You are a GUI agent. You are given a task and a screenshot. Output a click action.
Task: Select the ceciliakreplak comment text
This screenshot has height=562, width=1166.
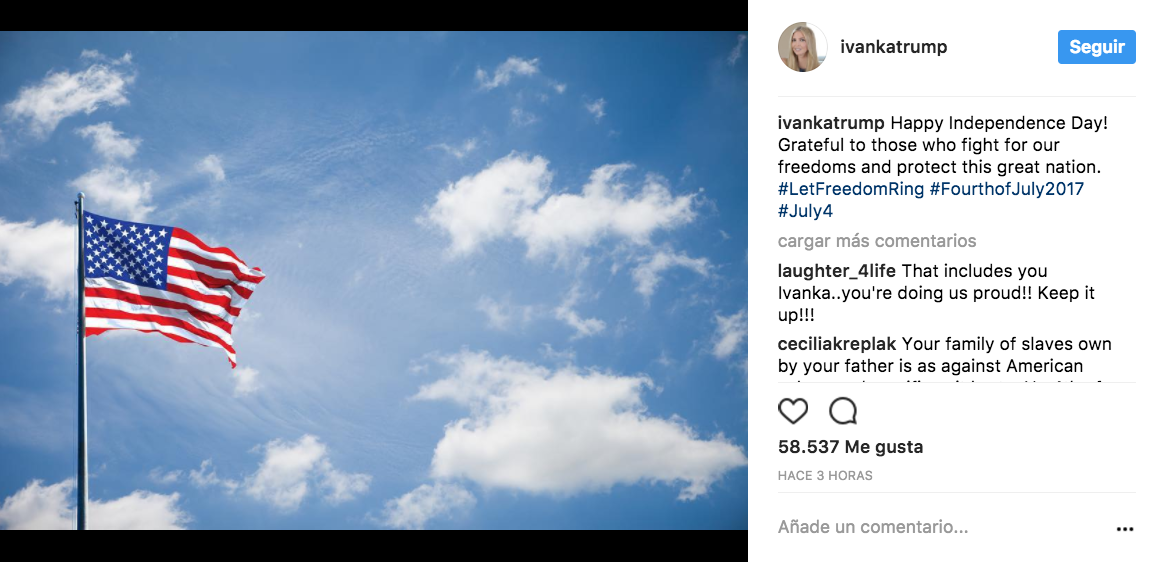pos(944,359)
